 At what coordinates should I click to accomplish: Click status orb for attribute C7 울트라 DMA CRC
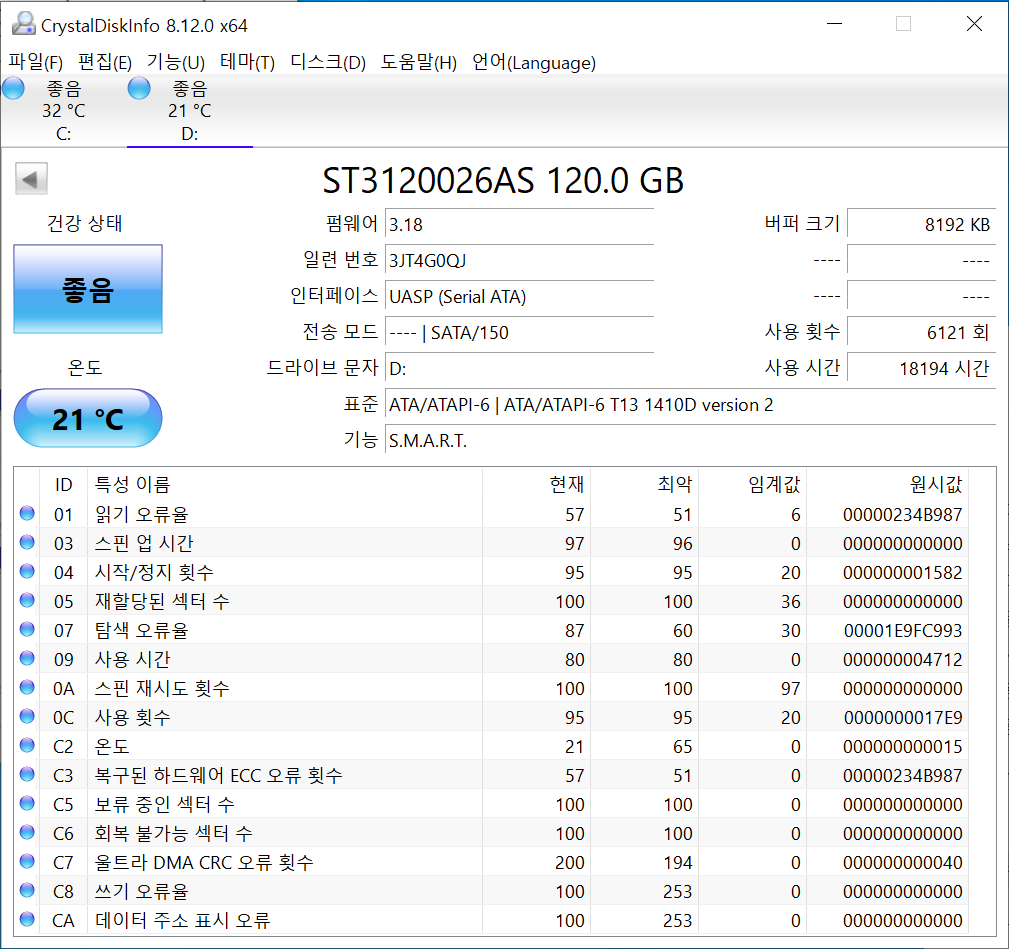click(x=27, y=861)
